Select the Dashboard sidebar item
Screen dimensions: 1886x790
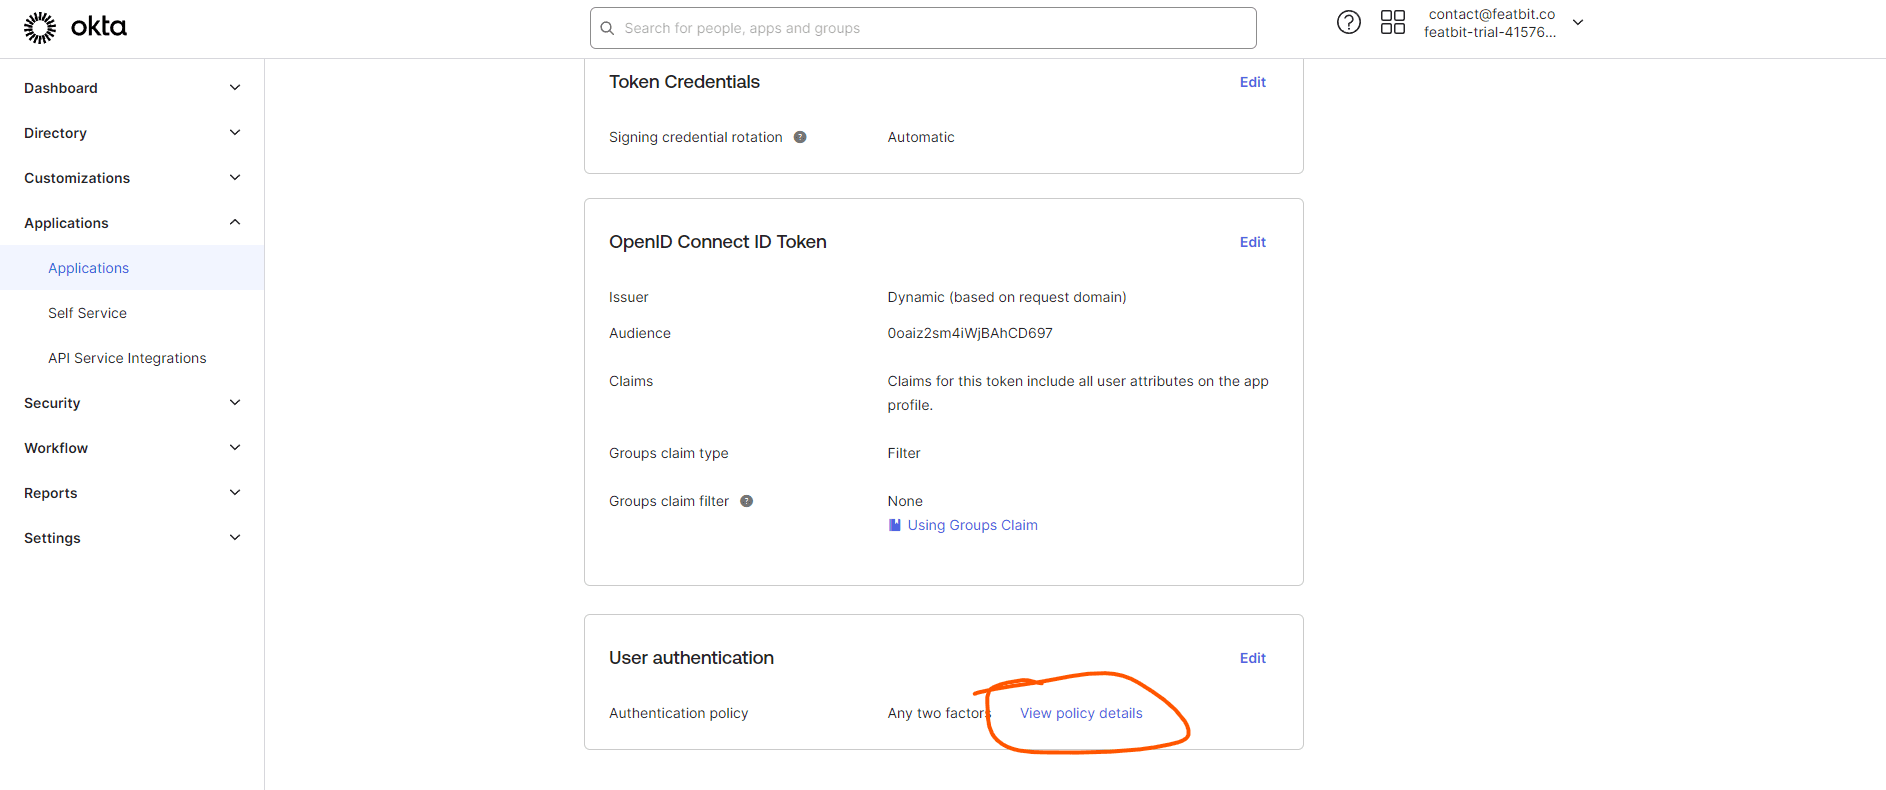pos(61,87)
